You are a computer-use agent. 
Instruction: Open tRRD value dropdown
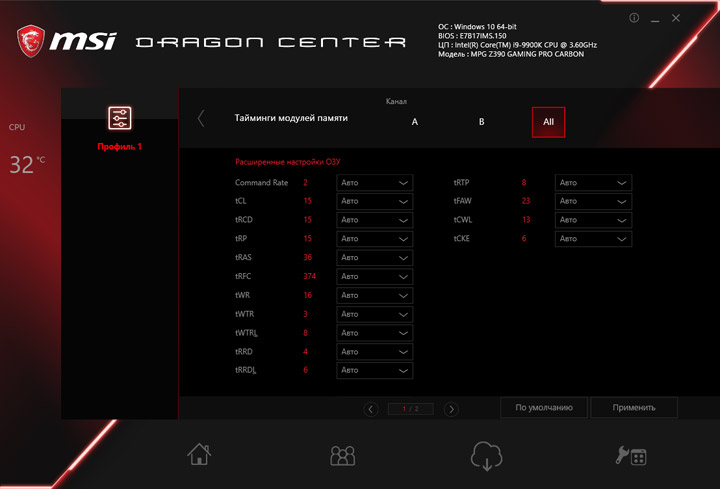click(375, 352)
